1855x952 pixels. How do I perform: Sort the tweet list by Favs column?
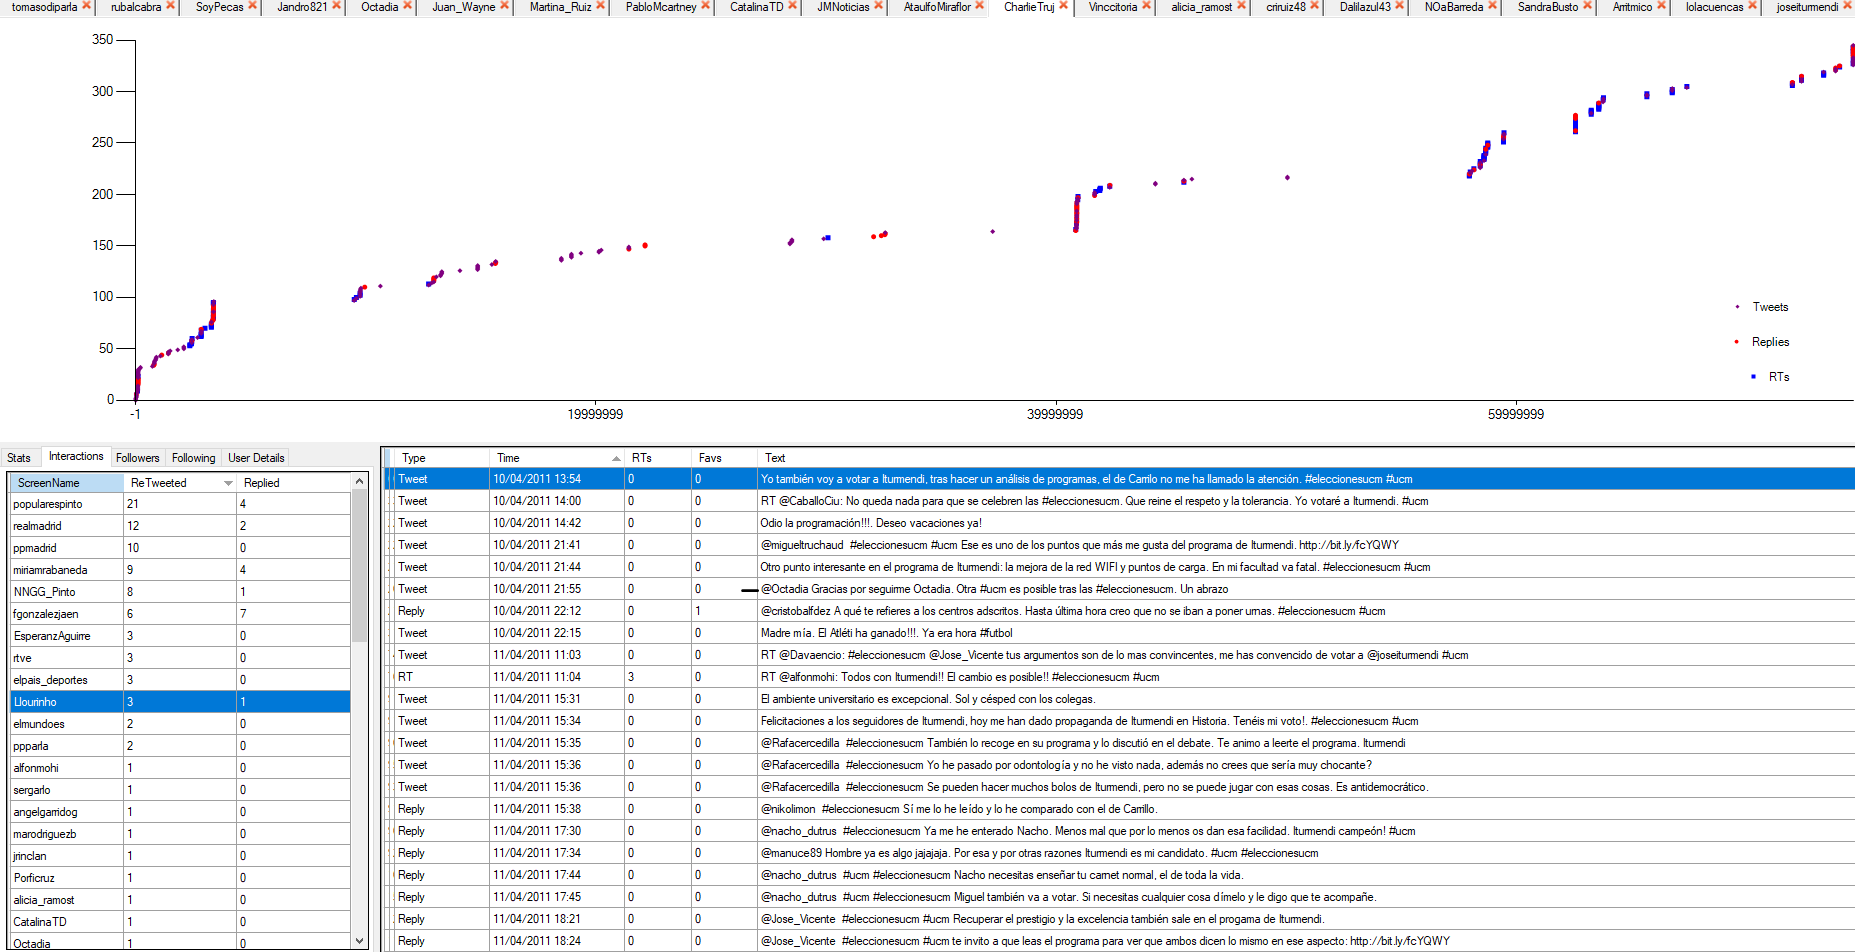710,458
